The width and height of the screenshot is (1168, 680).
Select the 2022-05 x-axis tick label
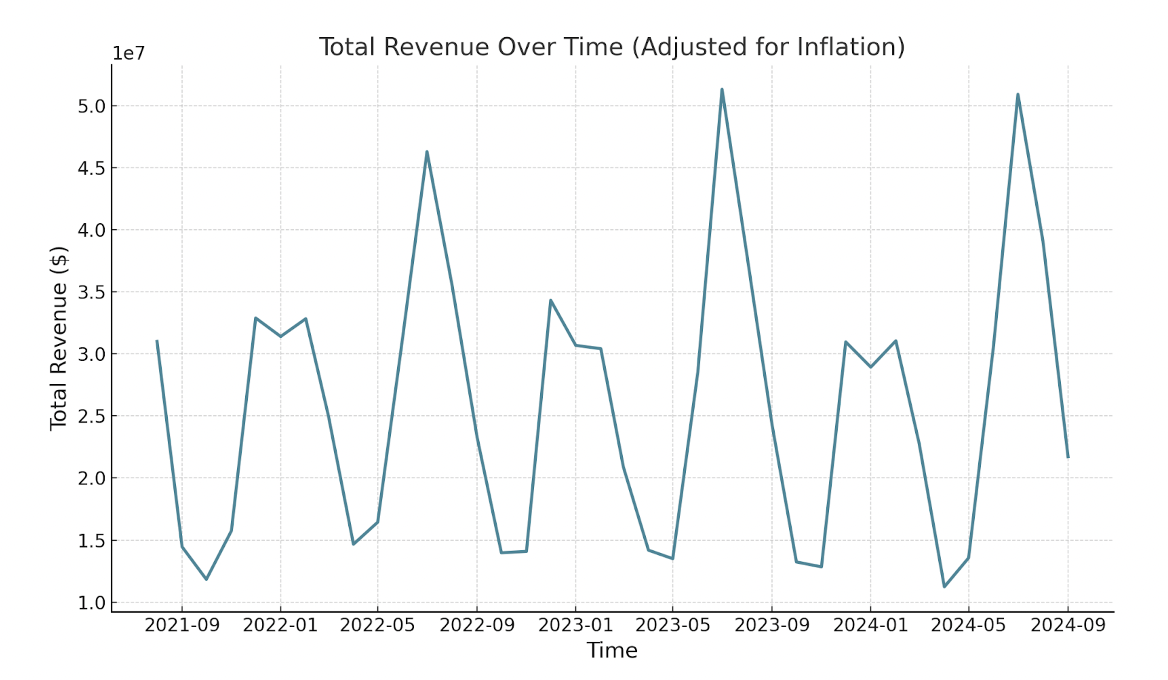[x=377, y=625]
